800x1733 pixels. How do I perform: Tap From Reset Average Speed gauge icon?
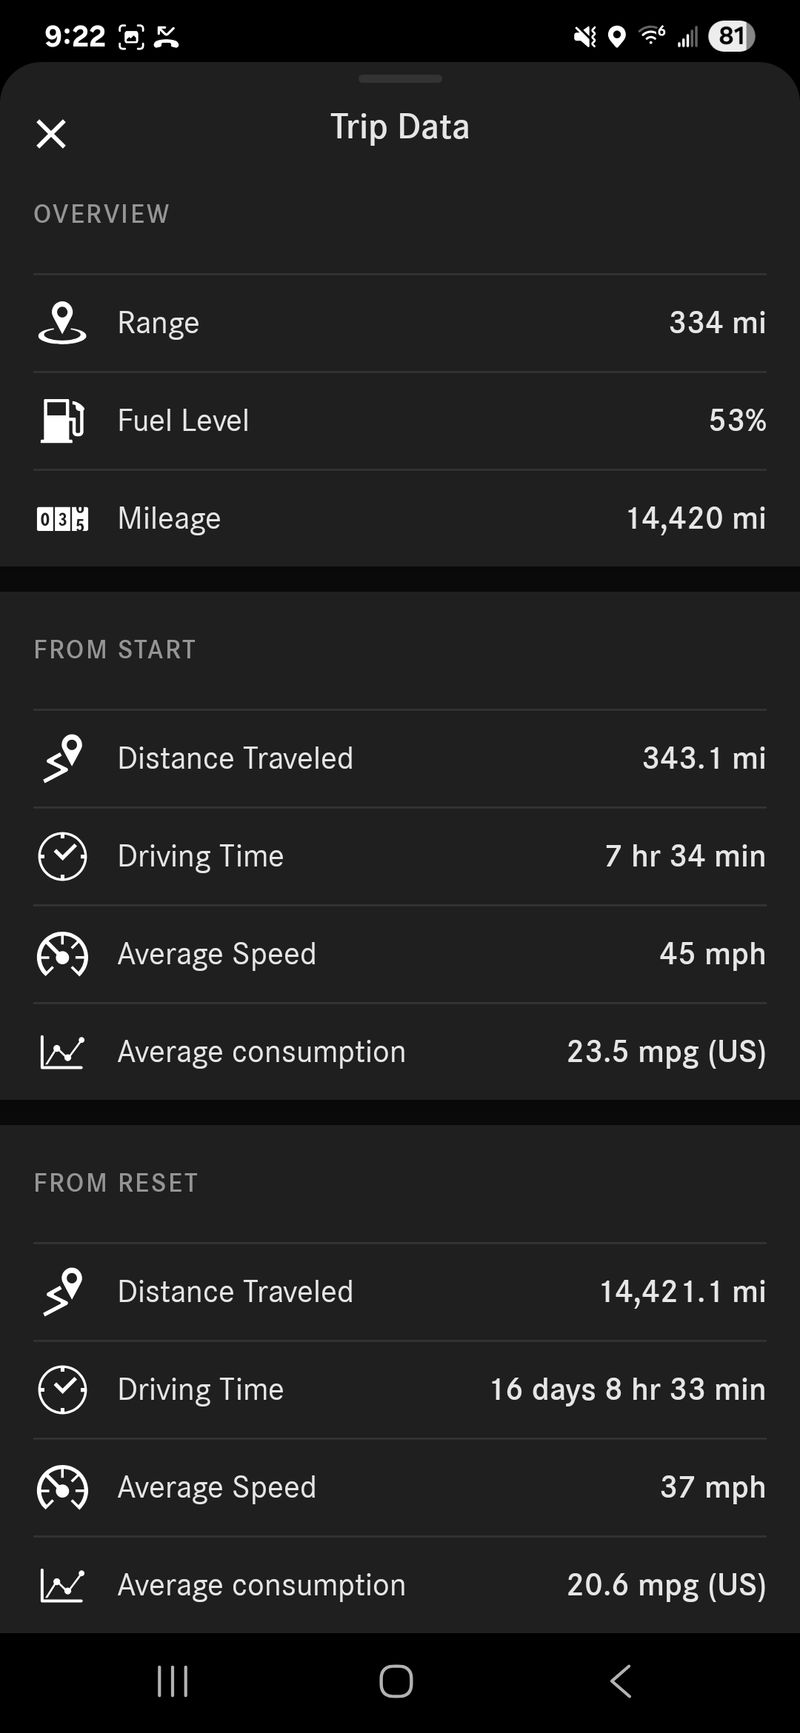[x=62, y=1487]
